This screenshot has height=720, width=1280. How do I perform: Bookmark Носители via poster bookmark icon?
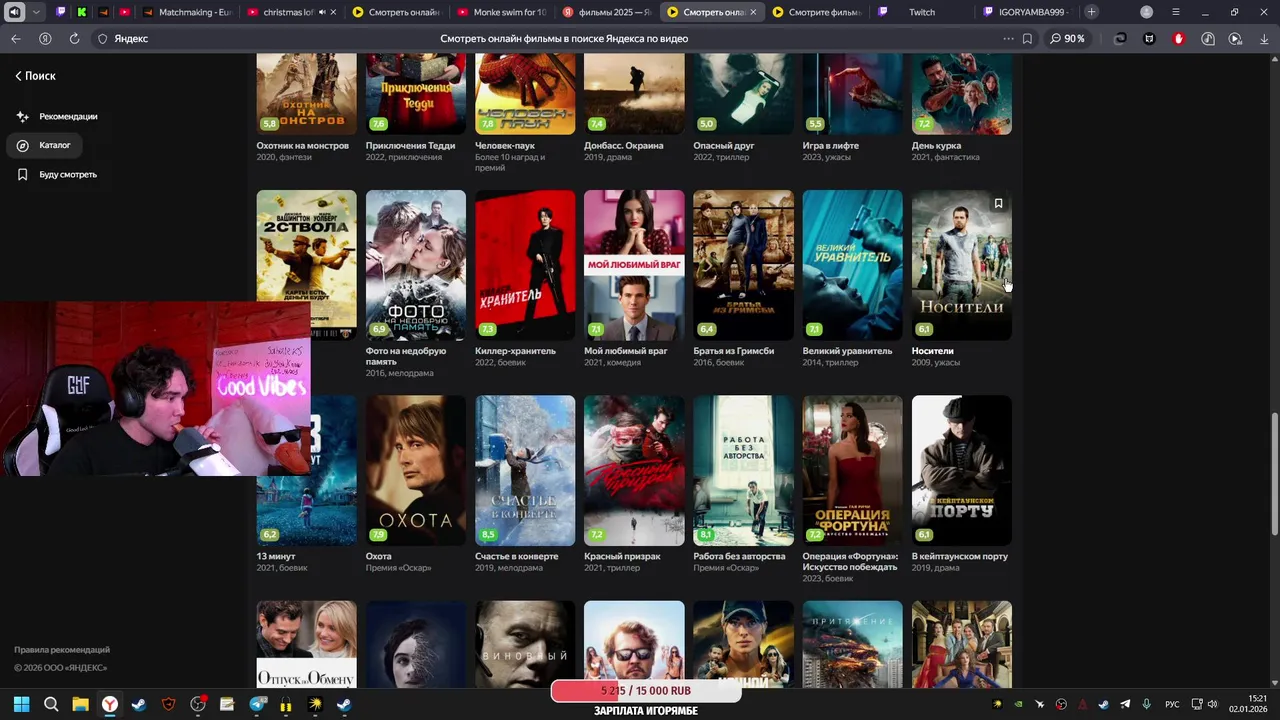click(x=998, y=203)
